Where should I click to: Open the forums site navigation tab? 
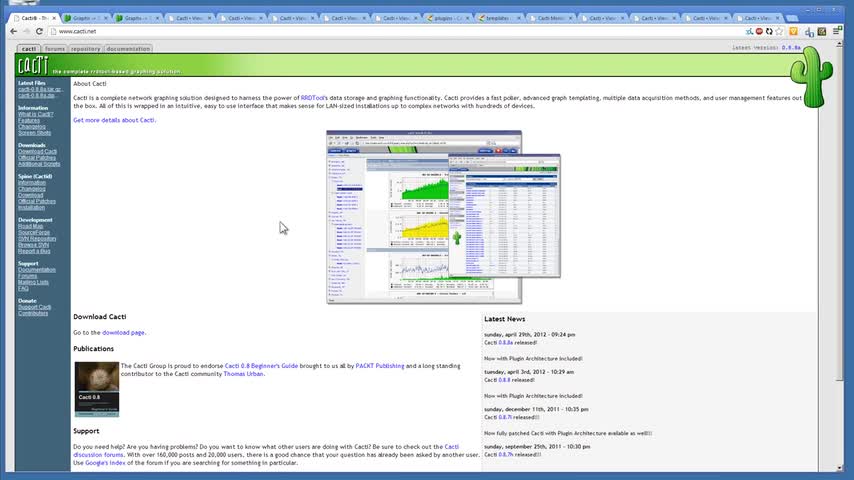coord(54,48)
